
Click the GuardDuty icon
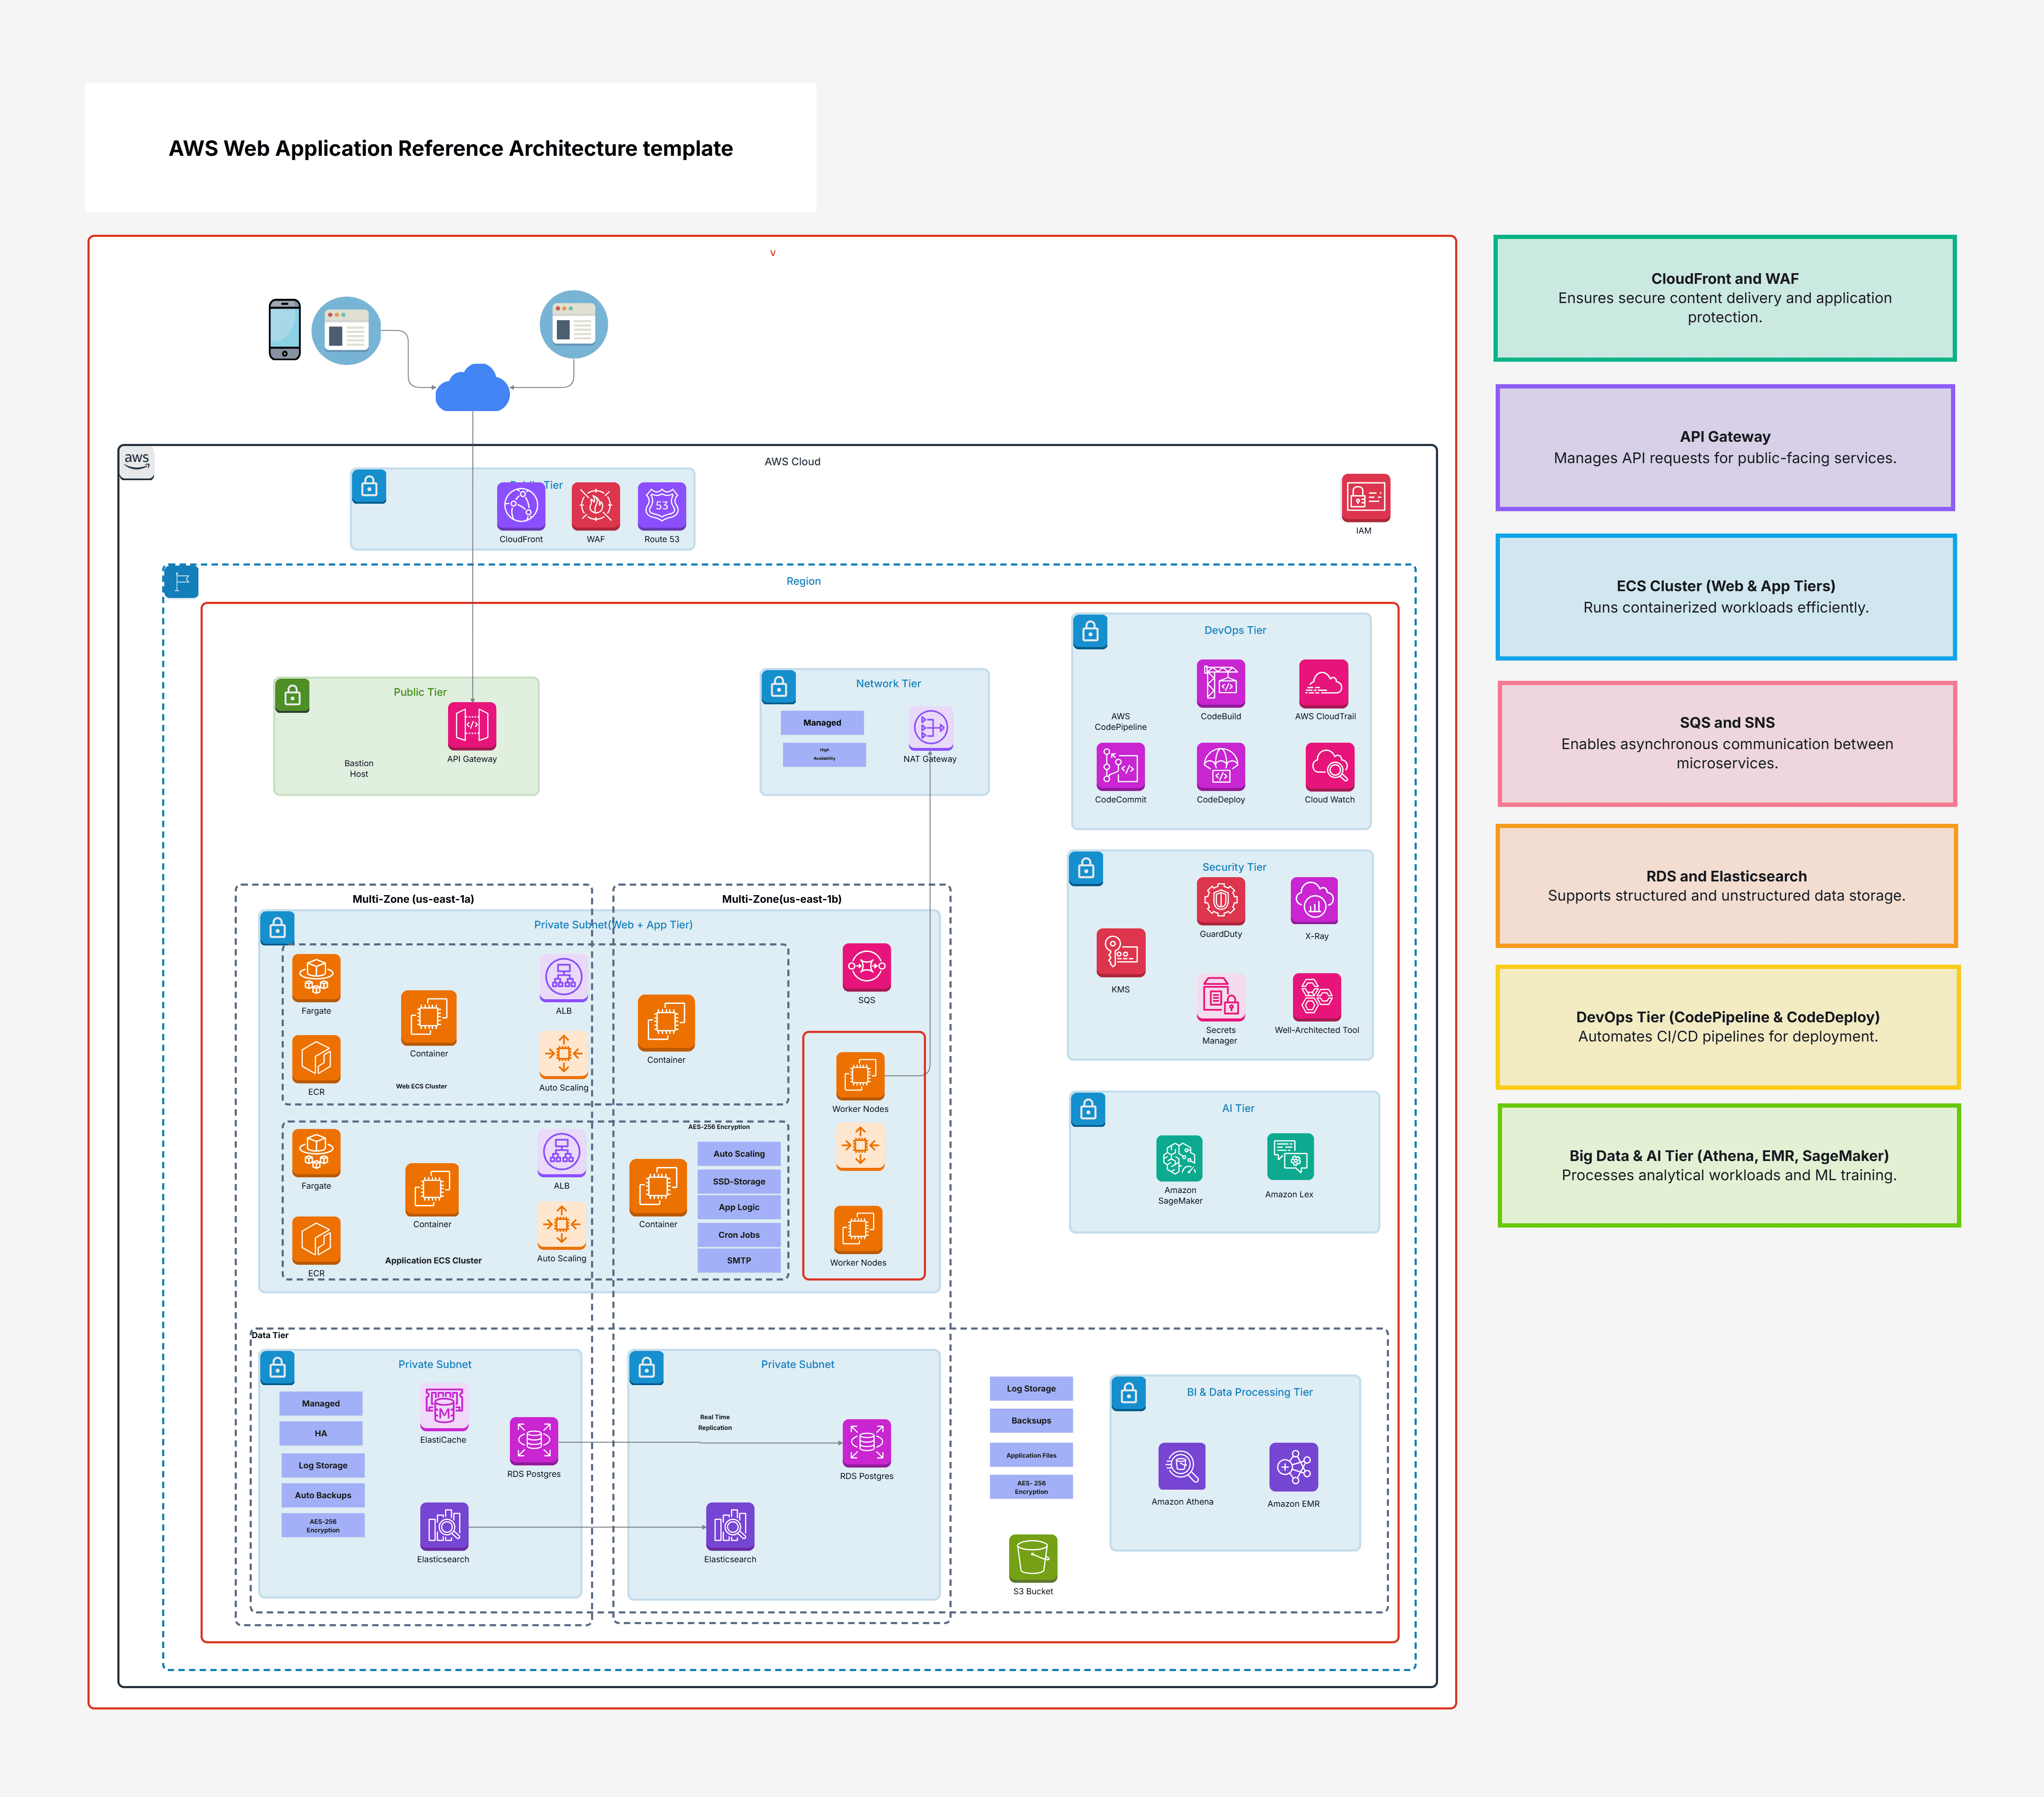1220,901
